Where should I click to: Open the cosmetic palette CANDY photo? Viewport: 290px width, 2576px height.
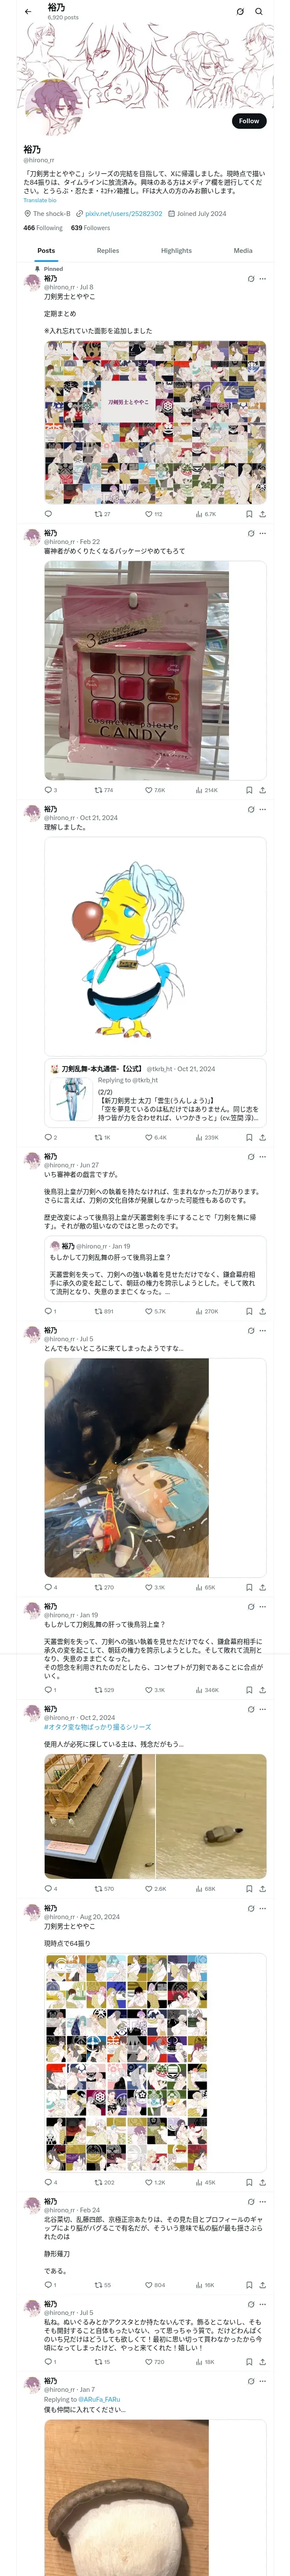(136, 671)
